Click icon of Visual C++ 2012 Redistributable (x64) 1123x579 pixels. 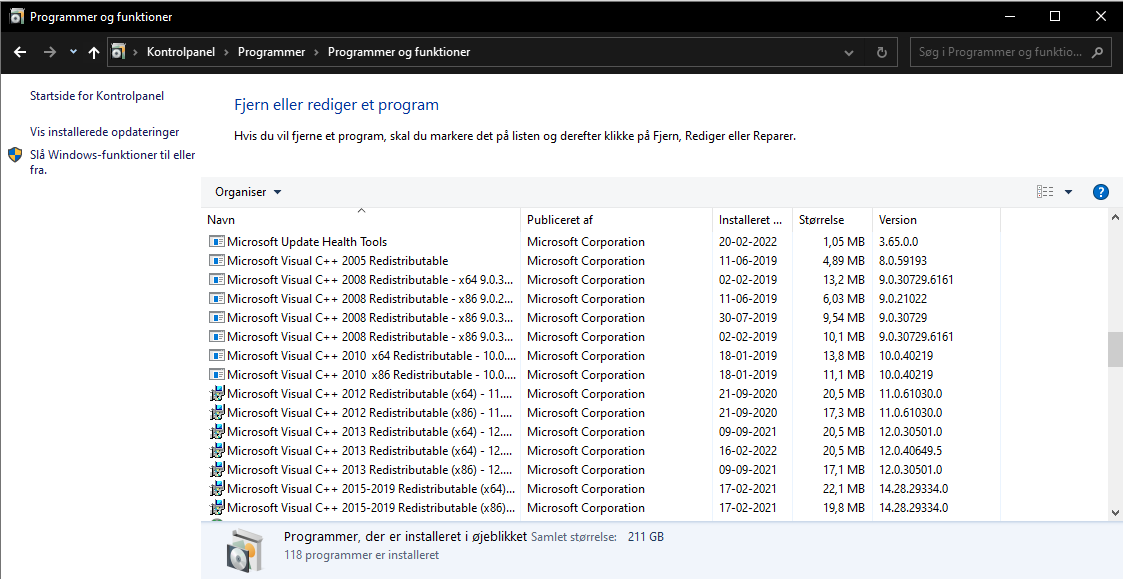(217, 394)
